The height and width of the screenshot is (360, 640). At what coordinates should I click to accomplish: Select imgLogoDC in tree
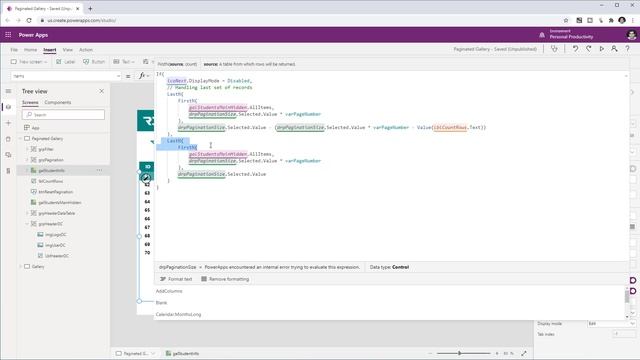56,235
